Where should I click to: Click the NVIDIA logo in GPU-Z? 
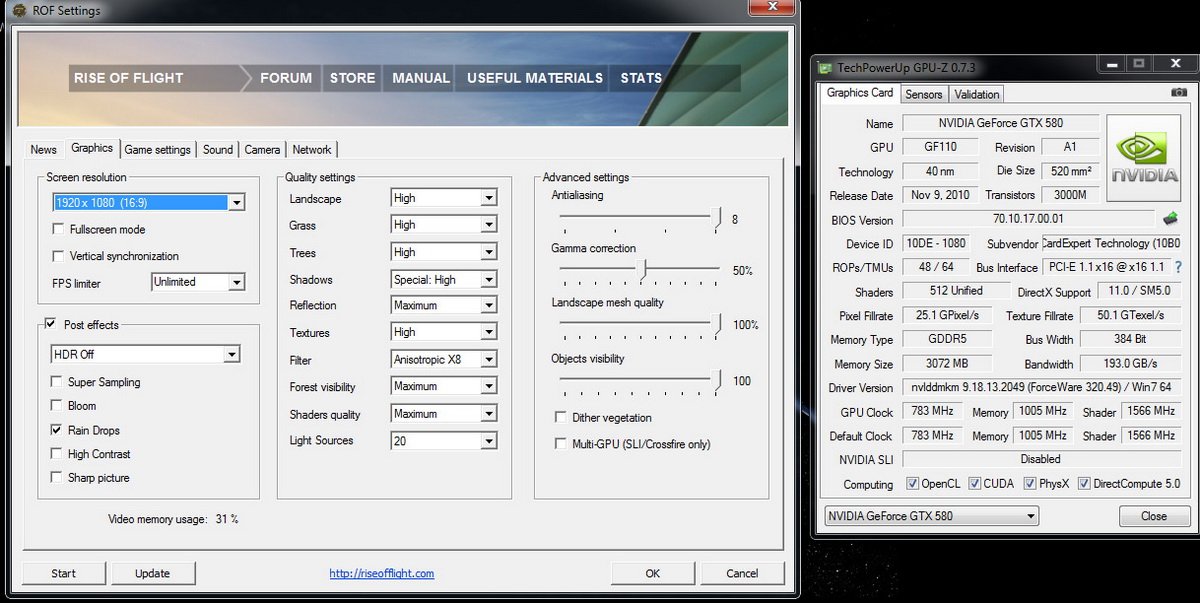[x=1144, y=160]
